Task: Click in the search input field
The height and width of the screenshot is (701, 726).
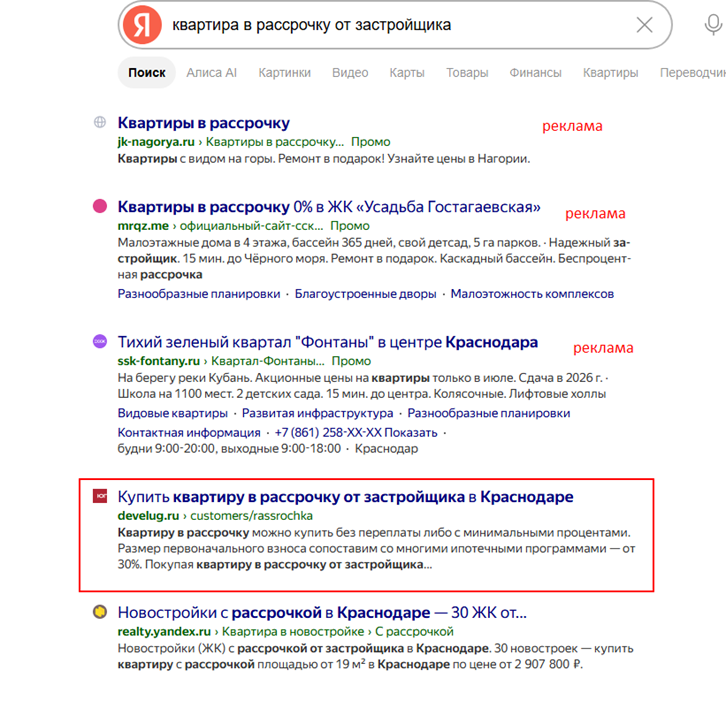Action: (x=398, y=25)
